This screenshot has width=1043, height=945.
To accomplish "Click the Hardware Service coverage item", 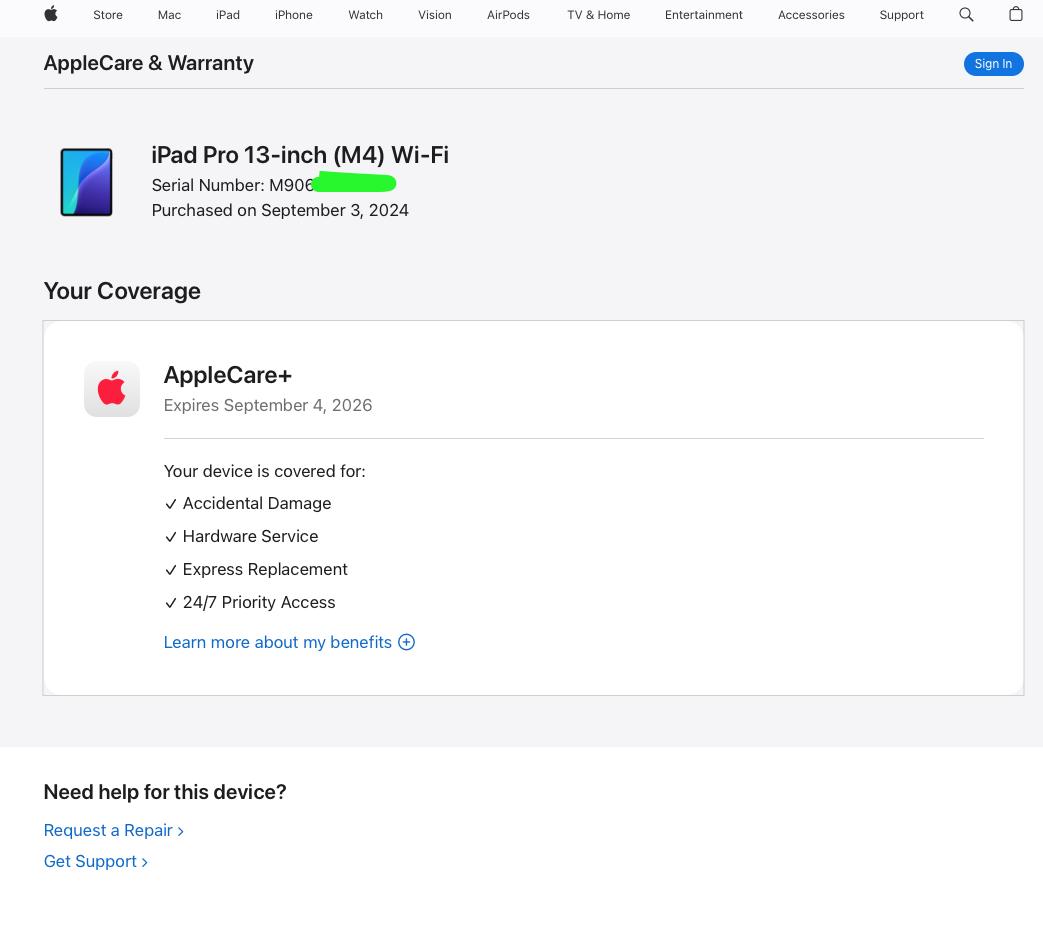I will pyautogui.click(x=241, y=537).
